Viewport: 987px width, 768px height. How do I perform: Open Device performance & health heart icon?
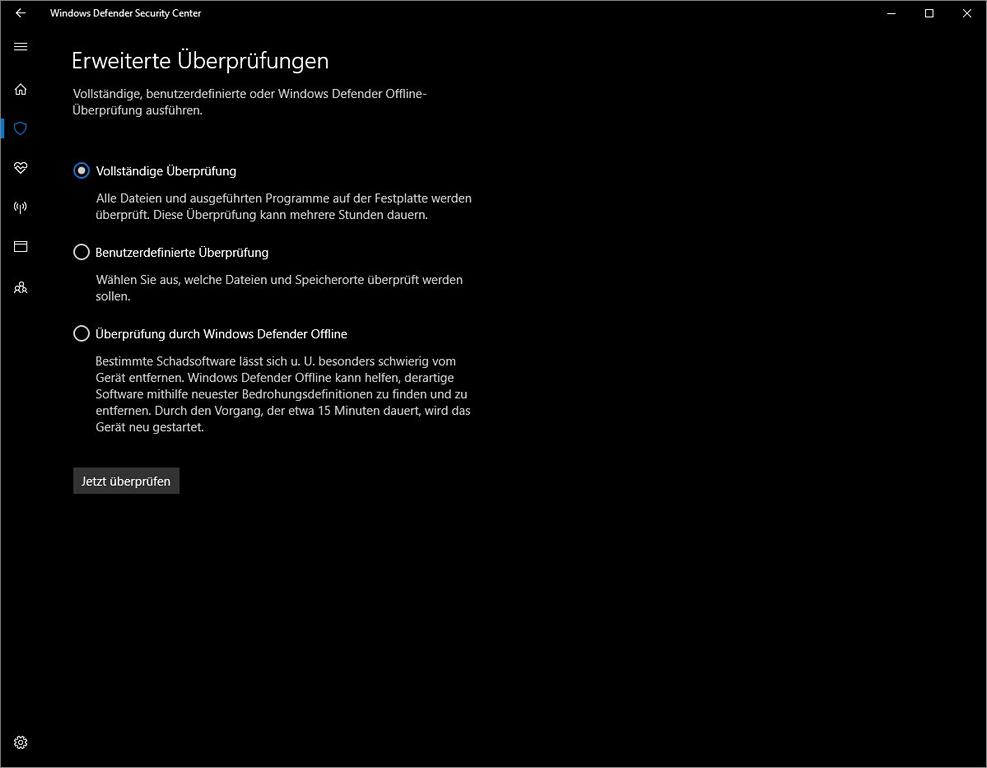(21, 167)
